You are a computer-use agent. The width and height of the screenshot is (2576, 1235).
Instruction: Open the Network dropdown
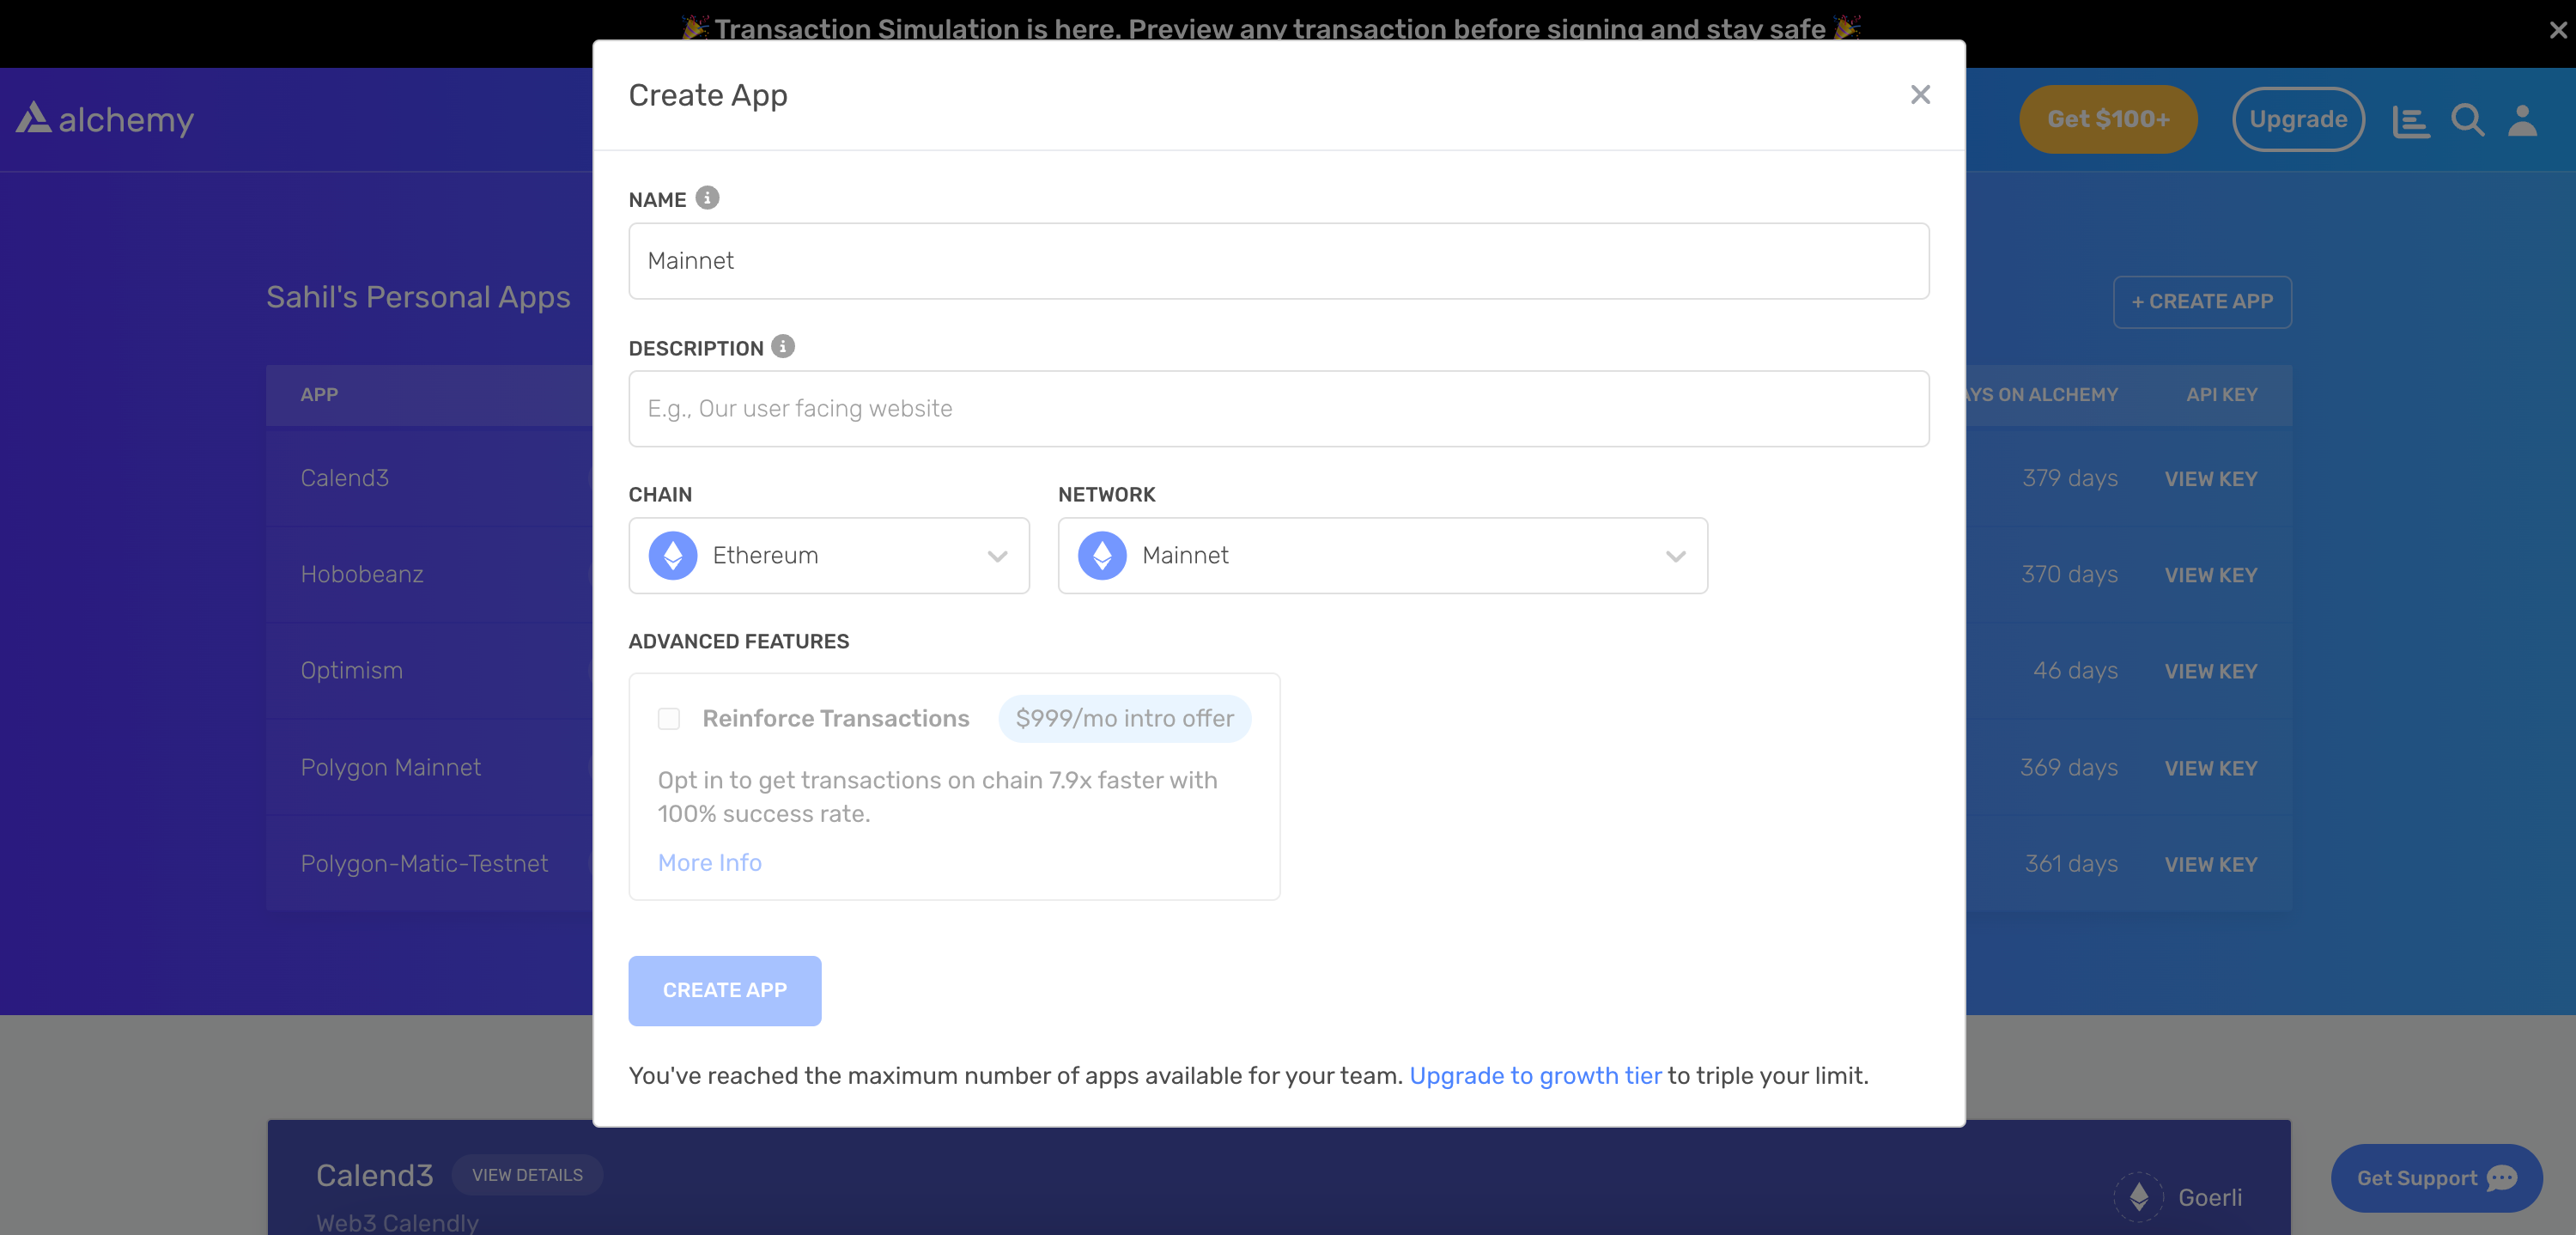point(1676,555)
